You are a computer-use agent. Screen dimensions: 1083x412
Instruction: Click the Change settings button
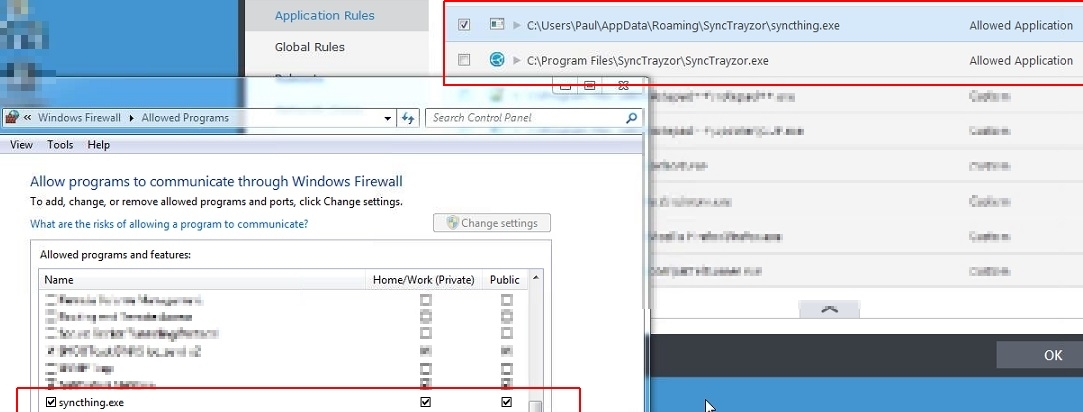492,223
